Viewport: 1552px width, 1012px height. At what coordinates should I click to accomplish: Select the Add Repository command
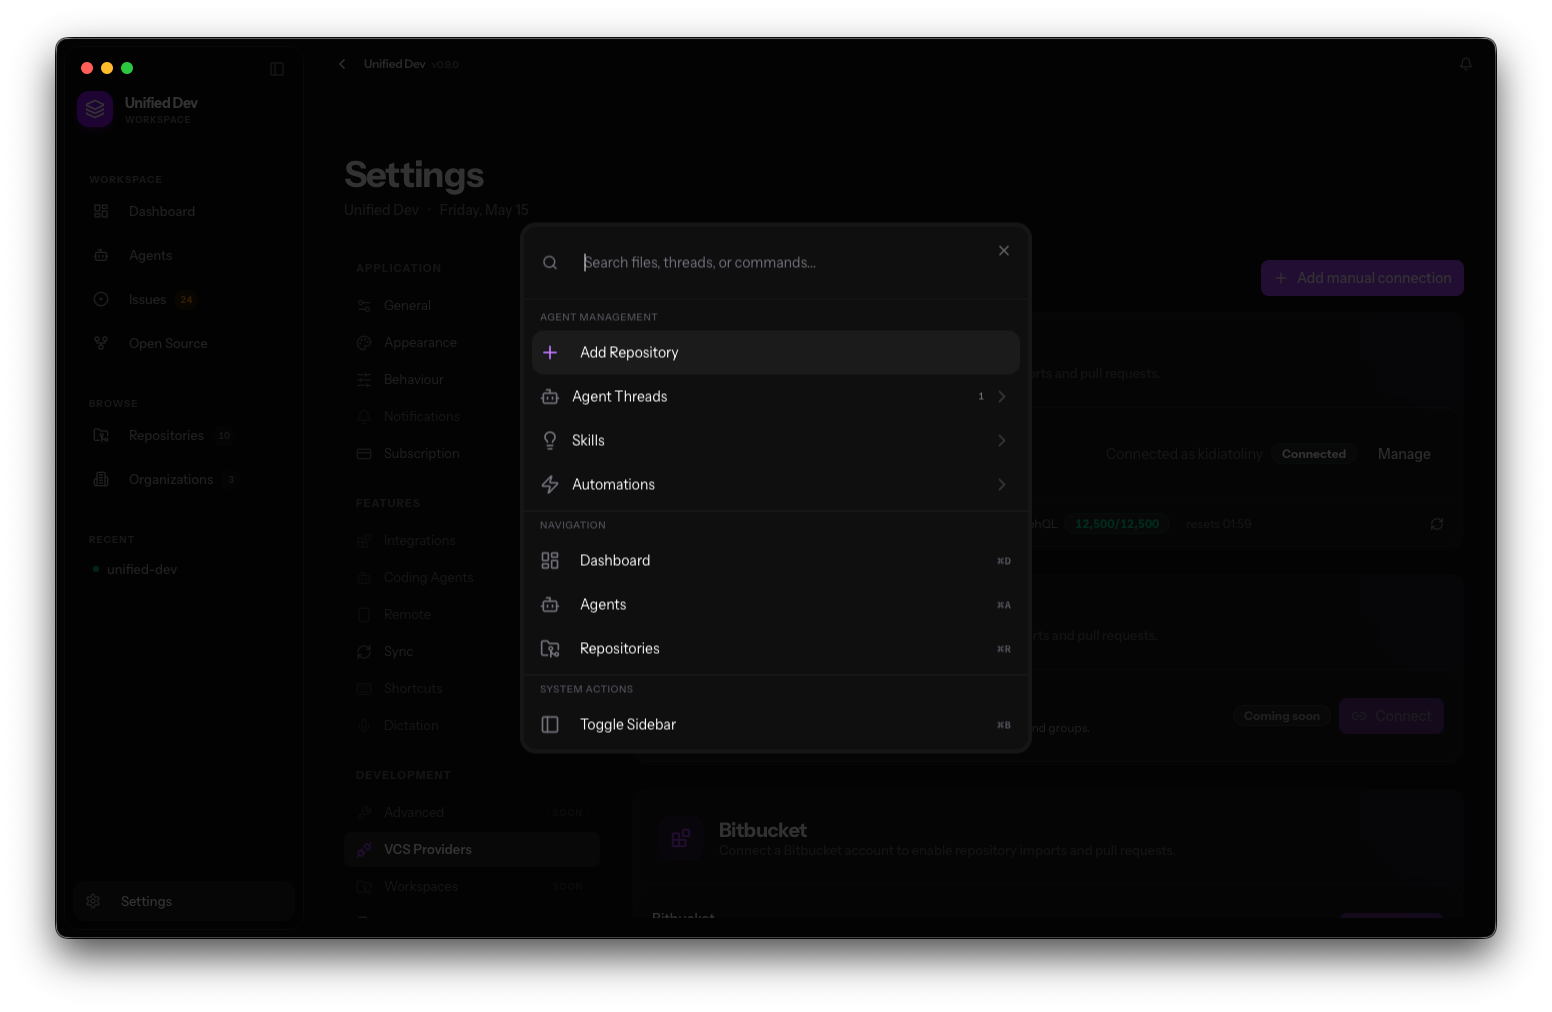click(776, 353)
